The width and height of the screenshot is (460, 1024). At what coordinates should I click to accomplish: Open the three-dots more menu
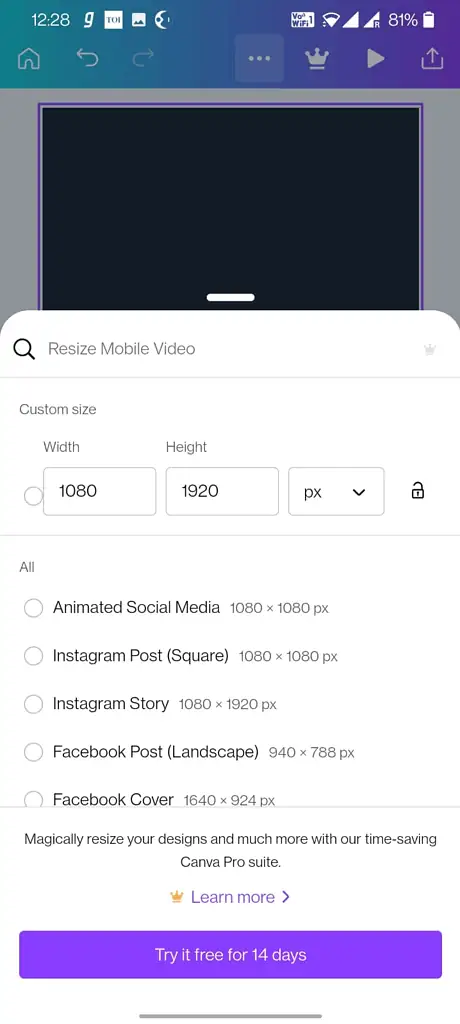point(259,59)
